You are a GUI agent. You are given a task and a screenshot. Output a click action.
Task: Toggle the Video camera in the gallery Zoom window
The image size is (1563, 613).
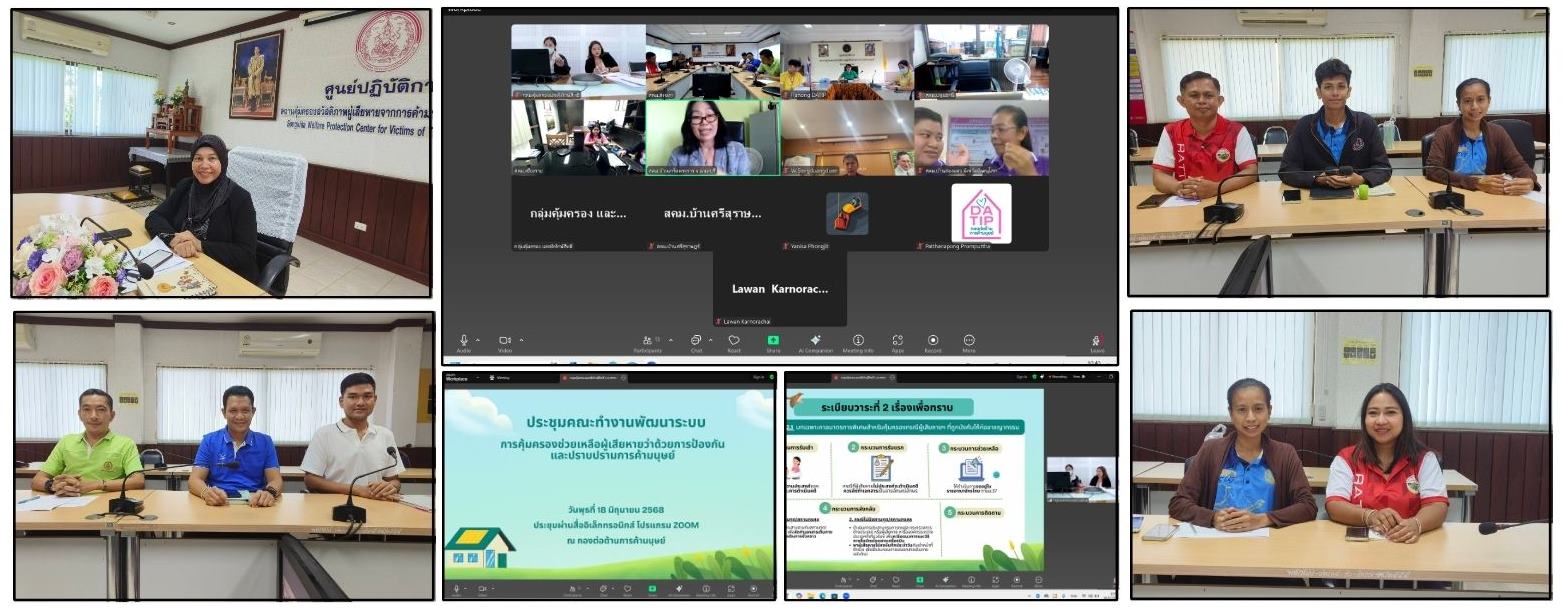(x=505, y=342)
